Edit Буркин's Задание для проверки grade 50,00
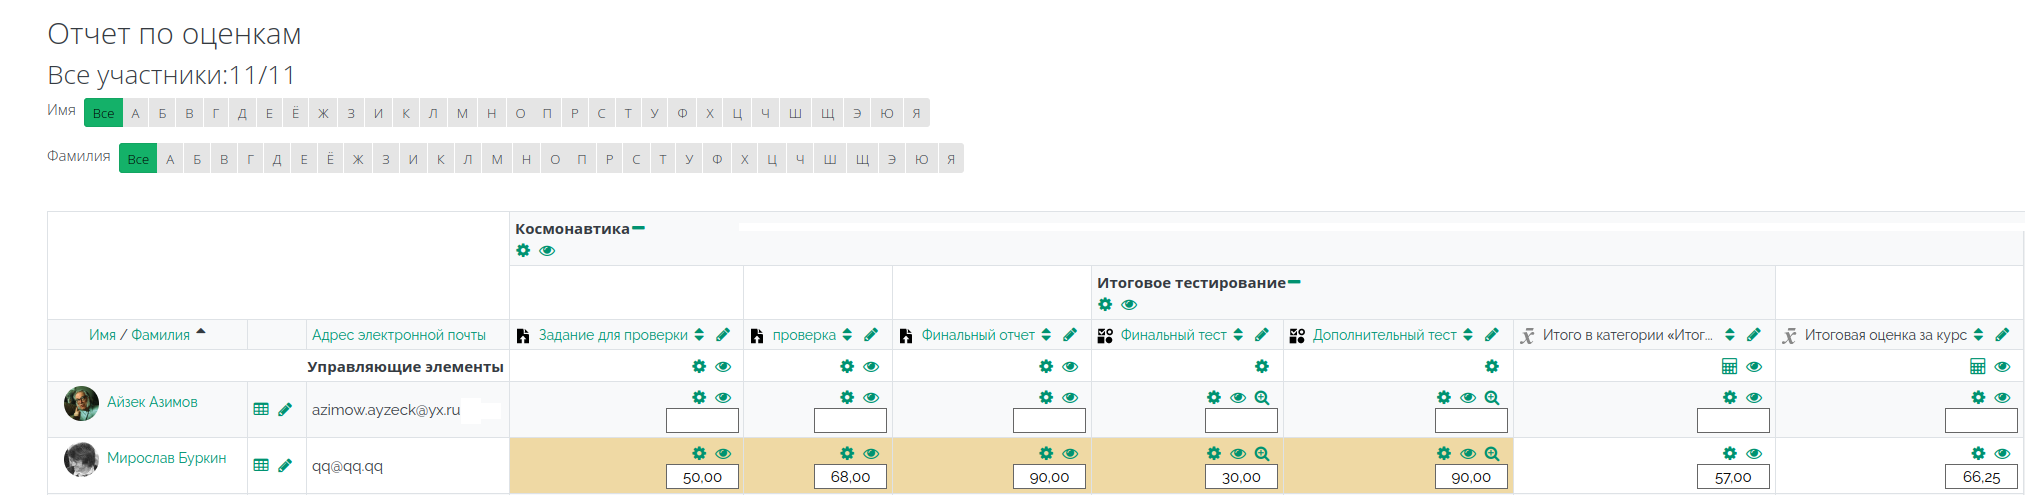The height and width of the screenshot is (495, 2025). (702, 477)
